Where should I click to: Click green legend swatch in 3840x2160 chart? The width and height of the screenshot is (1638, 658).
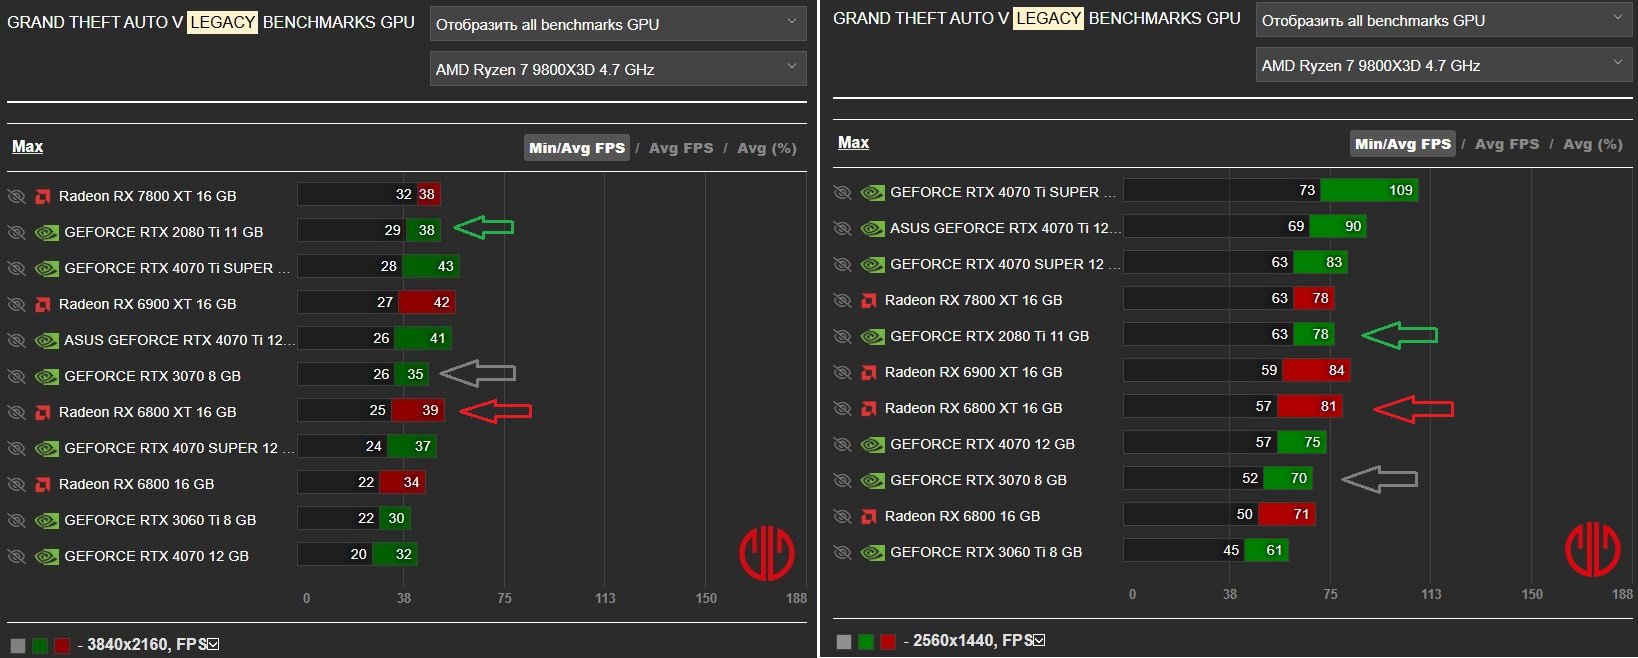point(40,646)
